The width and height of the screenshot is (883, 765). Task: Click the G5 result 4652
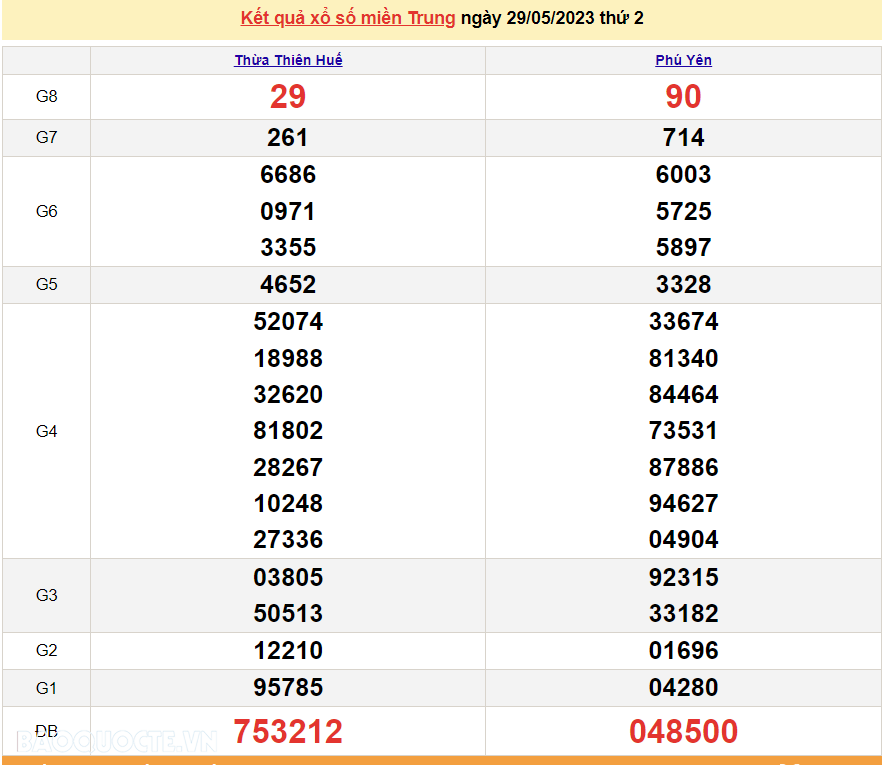pos(287,284)
